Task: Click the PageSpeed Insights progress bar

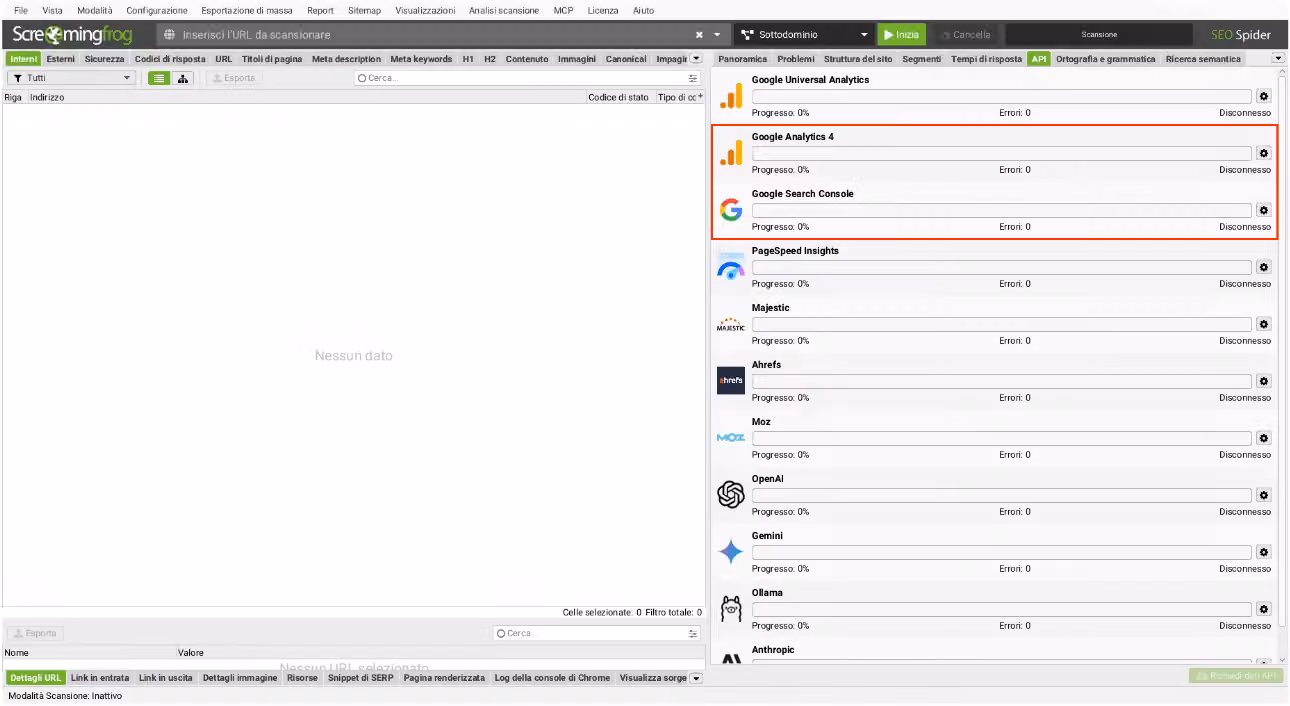Action: click(1001, 267)
